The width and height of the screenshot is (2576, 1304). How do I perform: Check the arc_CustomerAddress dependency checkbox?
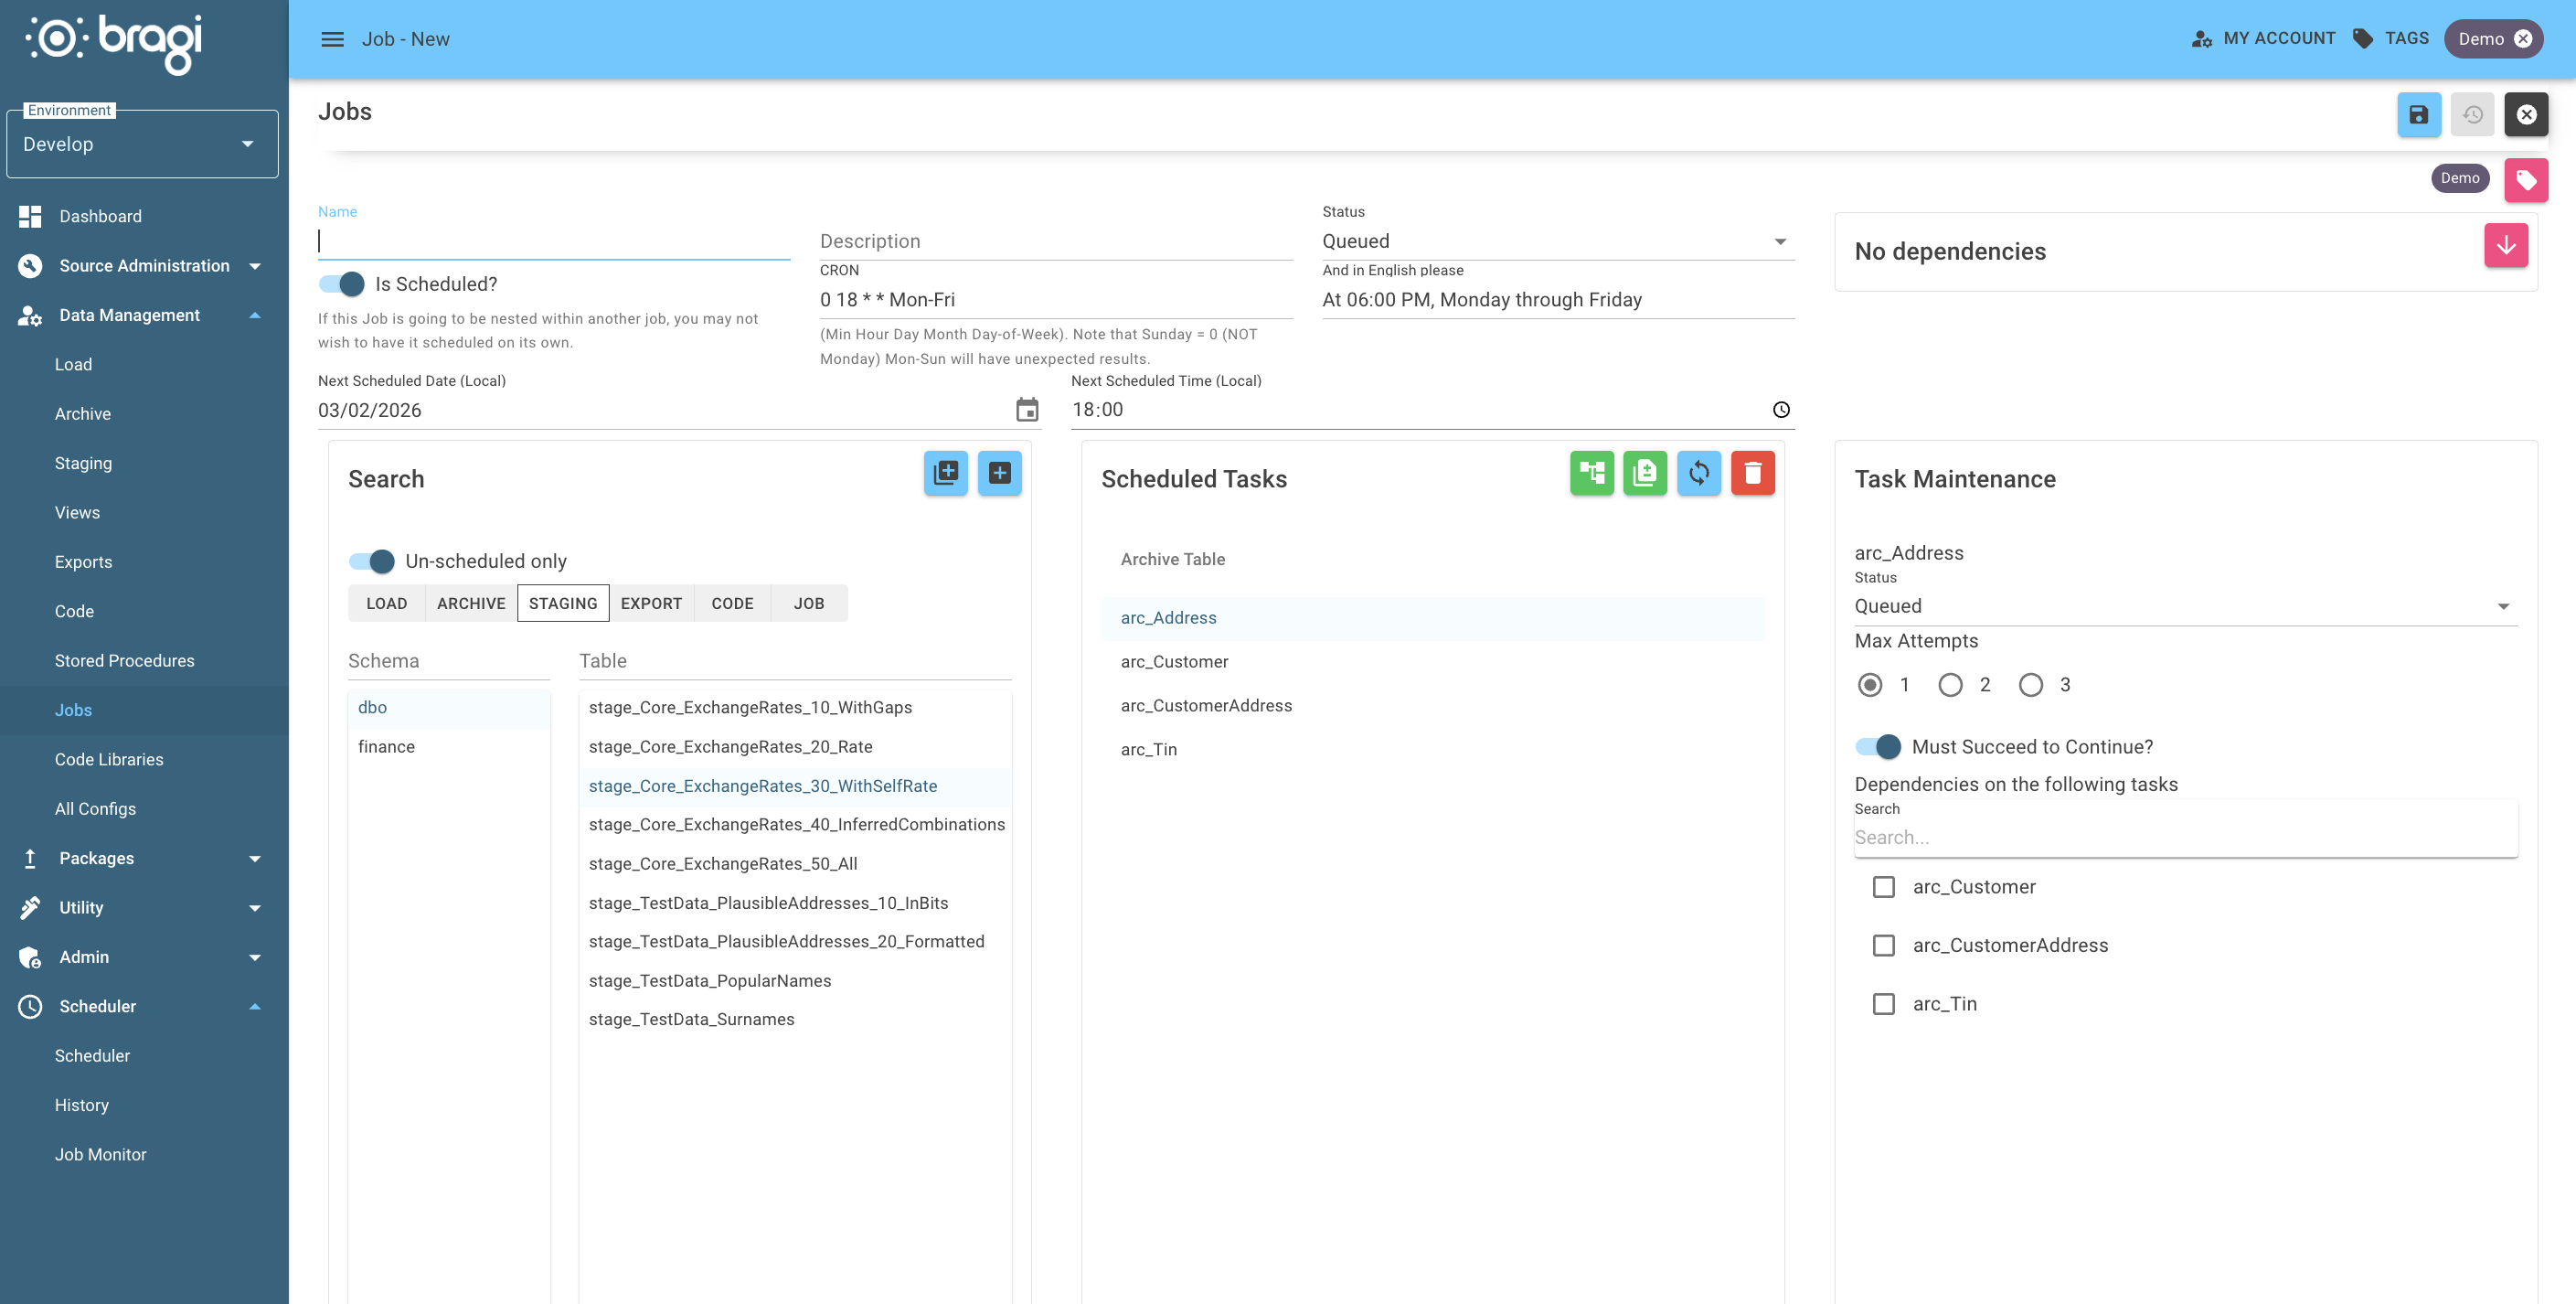[1883, 945]
